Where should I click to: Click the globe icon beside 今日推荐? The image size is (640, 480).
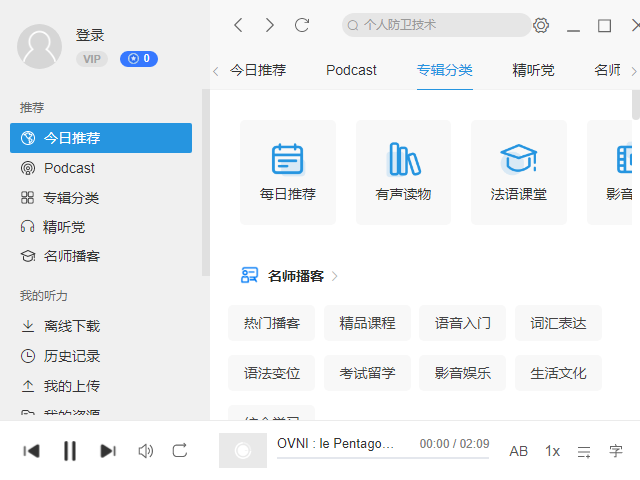28,138
